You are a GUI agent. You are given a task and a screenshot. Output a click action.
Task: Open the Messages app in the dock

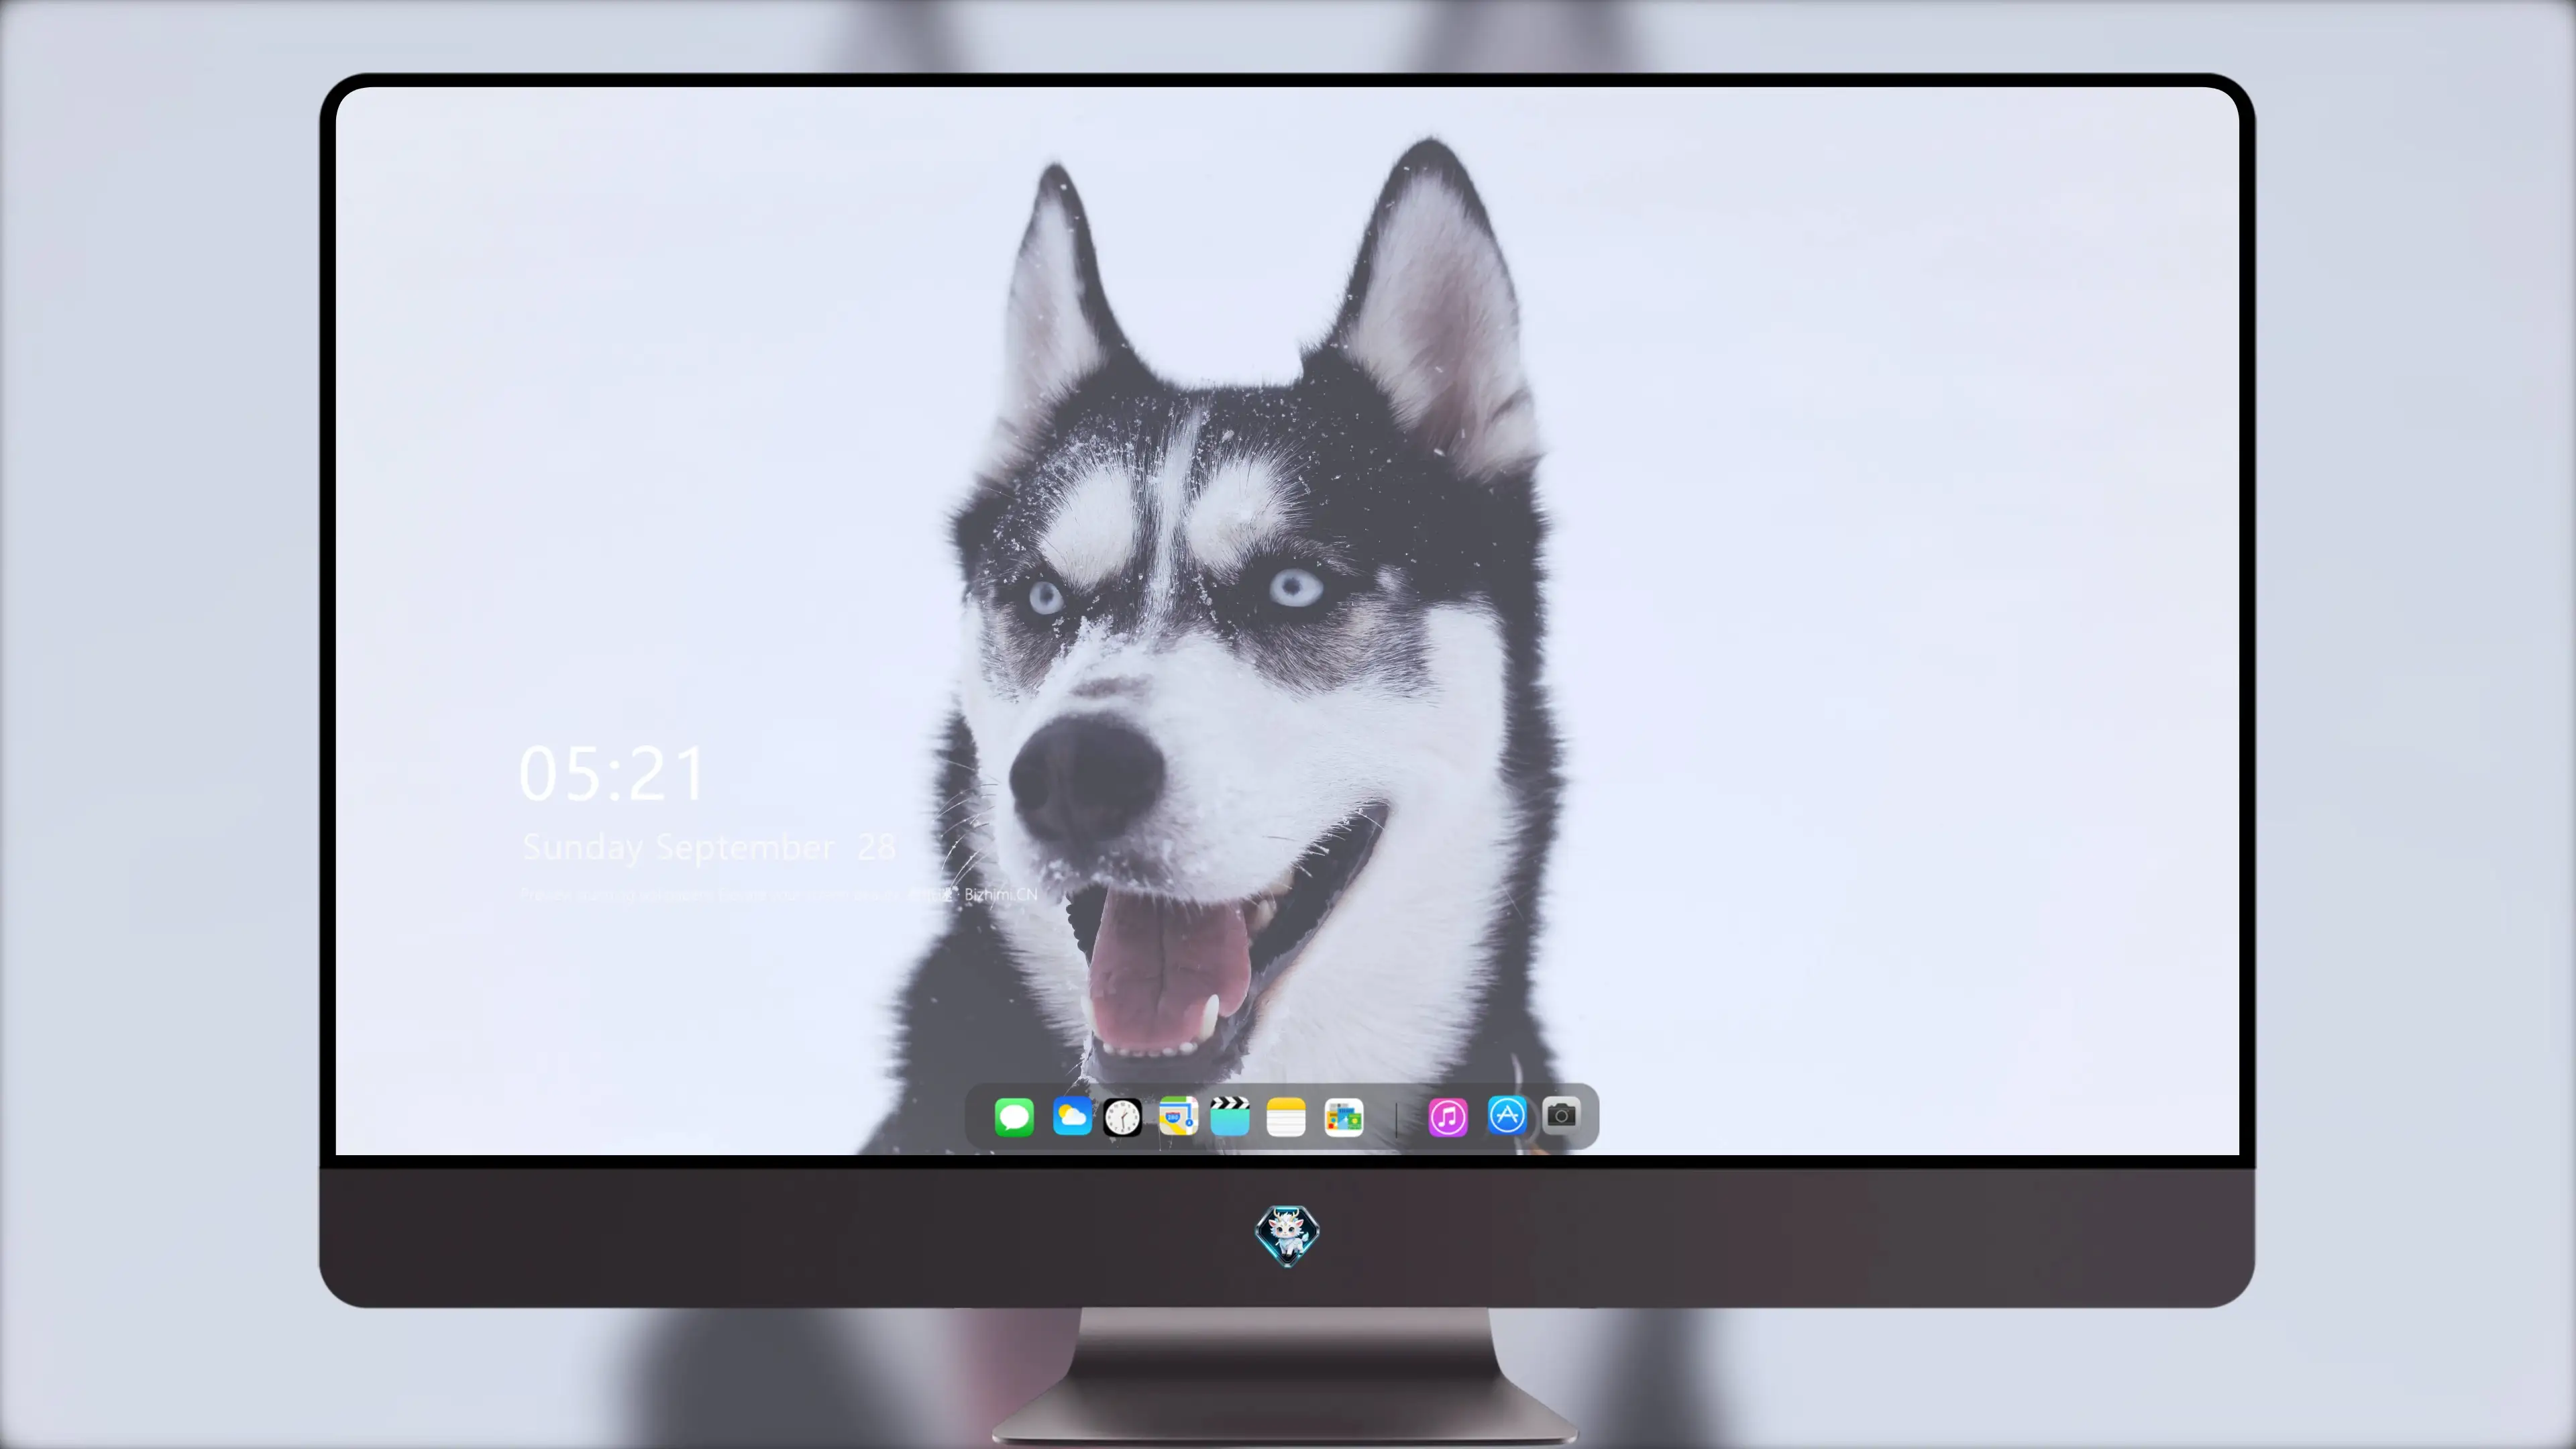pyautogui.click(x=1014, y=1117)
